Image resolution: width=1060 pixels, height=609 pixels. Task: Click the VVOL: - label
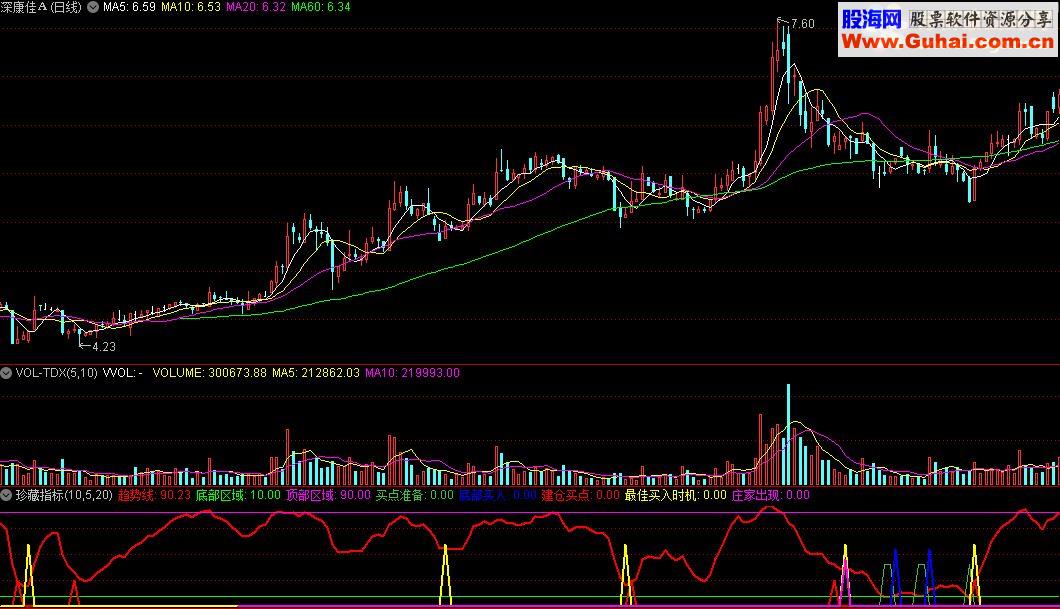click(x=122, y=373)
